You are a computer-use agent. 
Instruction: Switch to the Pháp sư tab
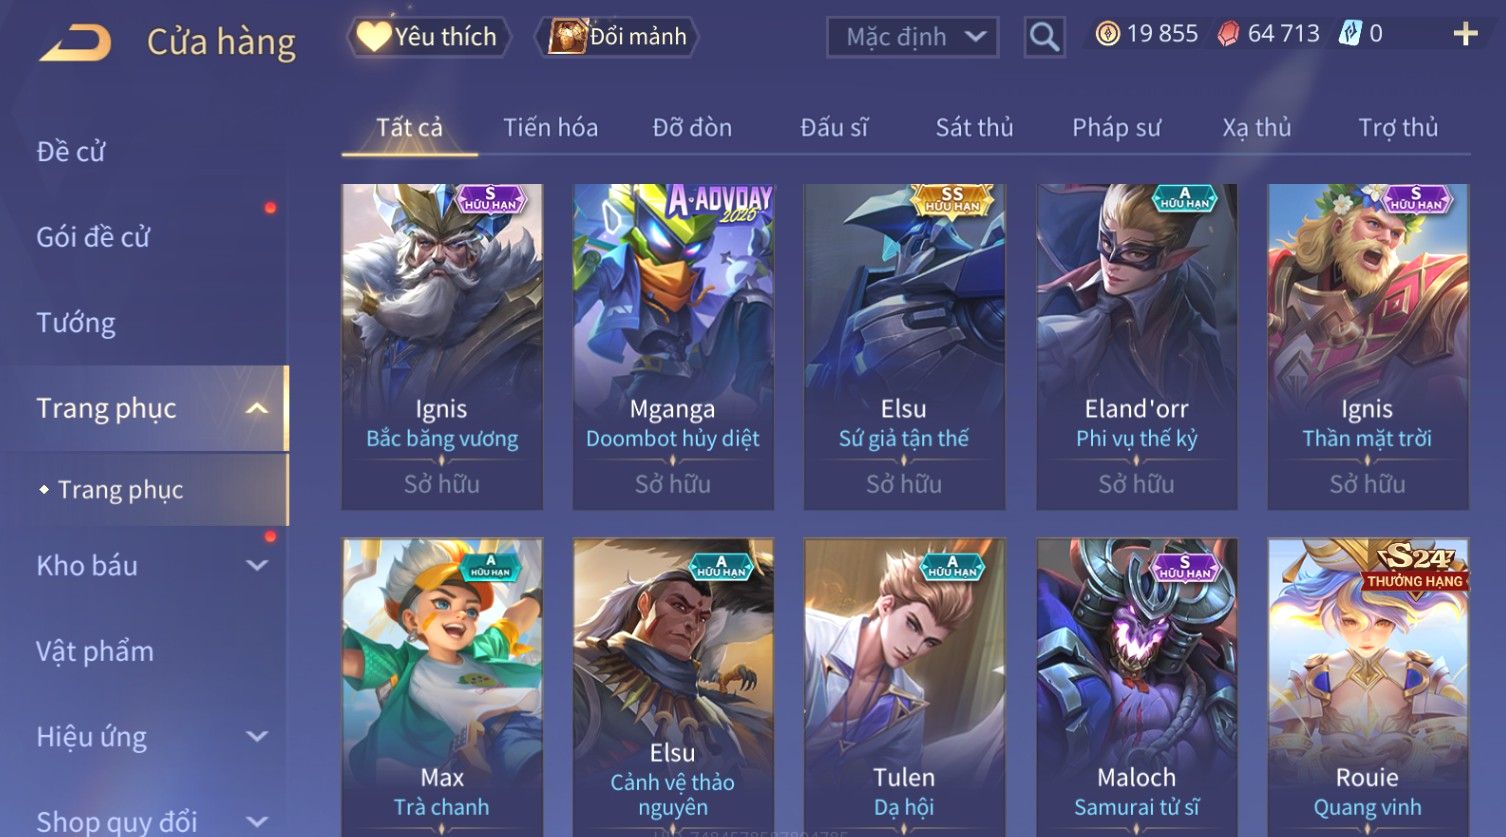pyautogui.click(x=1116, y=128)
